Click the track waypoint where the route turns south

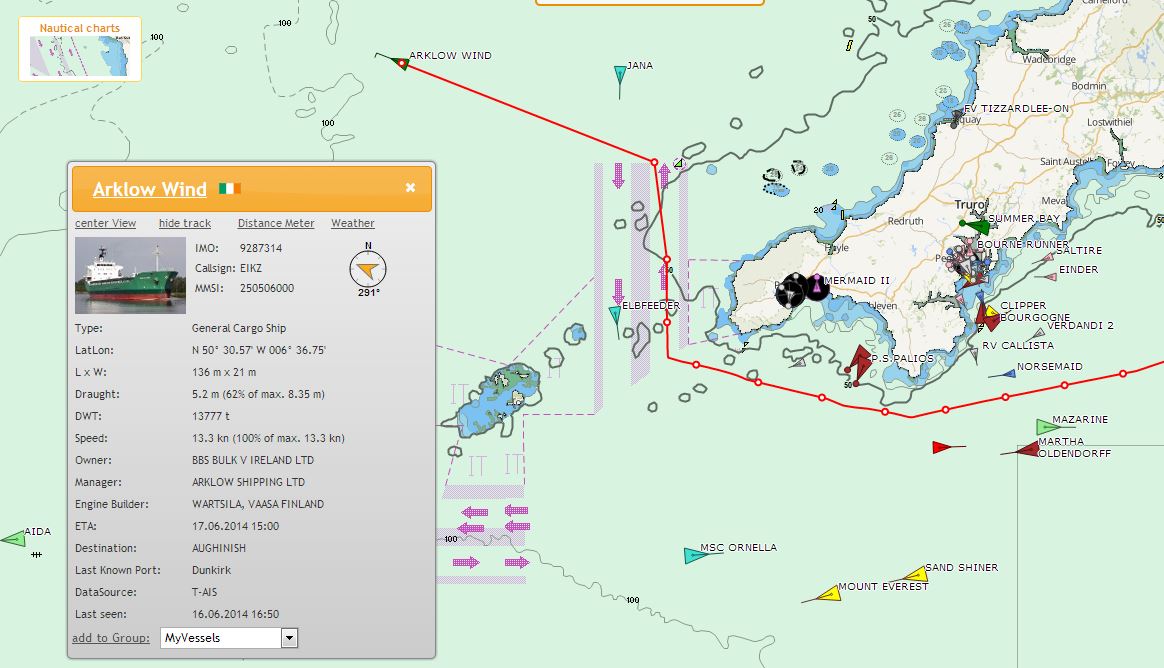click(654, 162)
